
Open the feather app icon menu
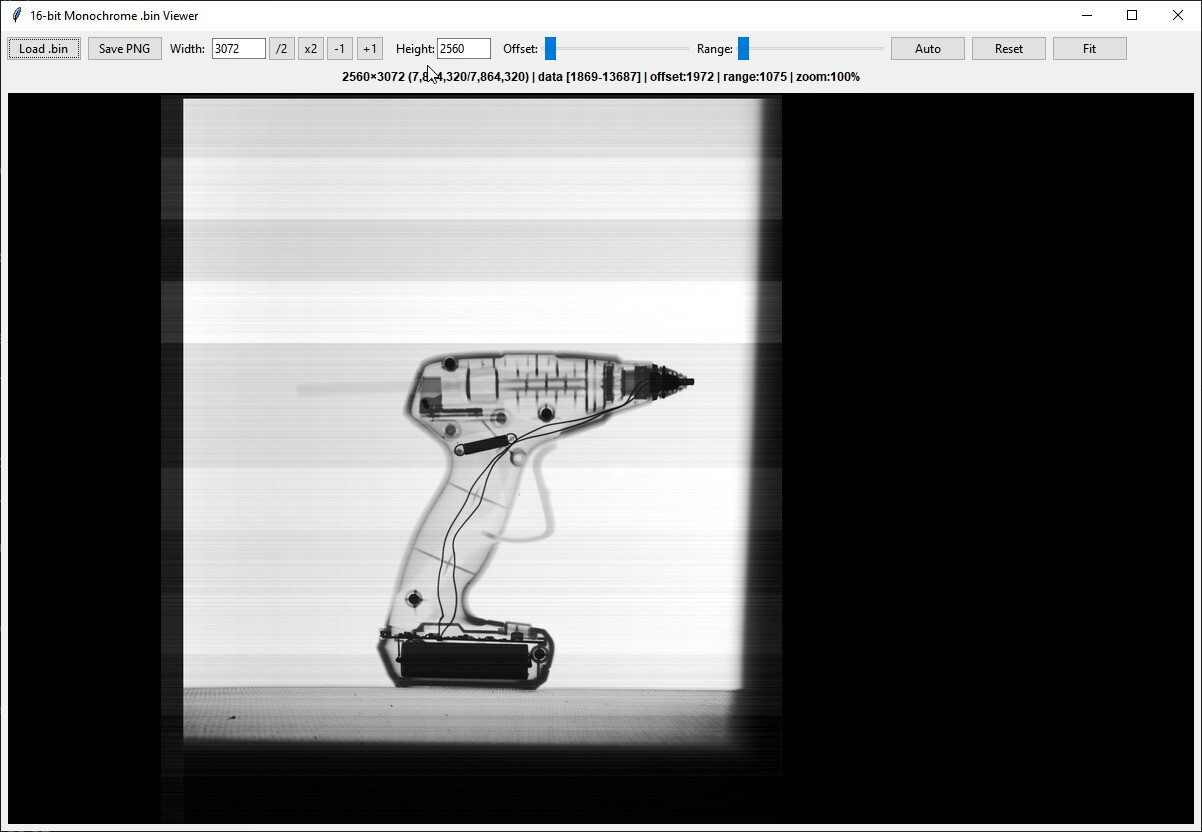[16, 15]
